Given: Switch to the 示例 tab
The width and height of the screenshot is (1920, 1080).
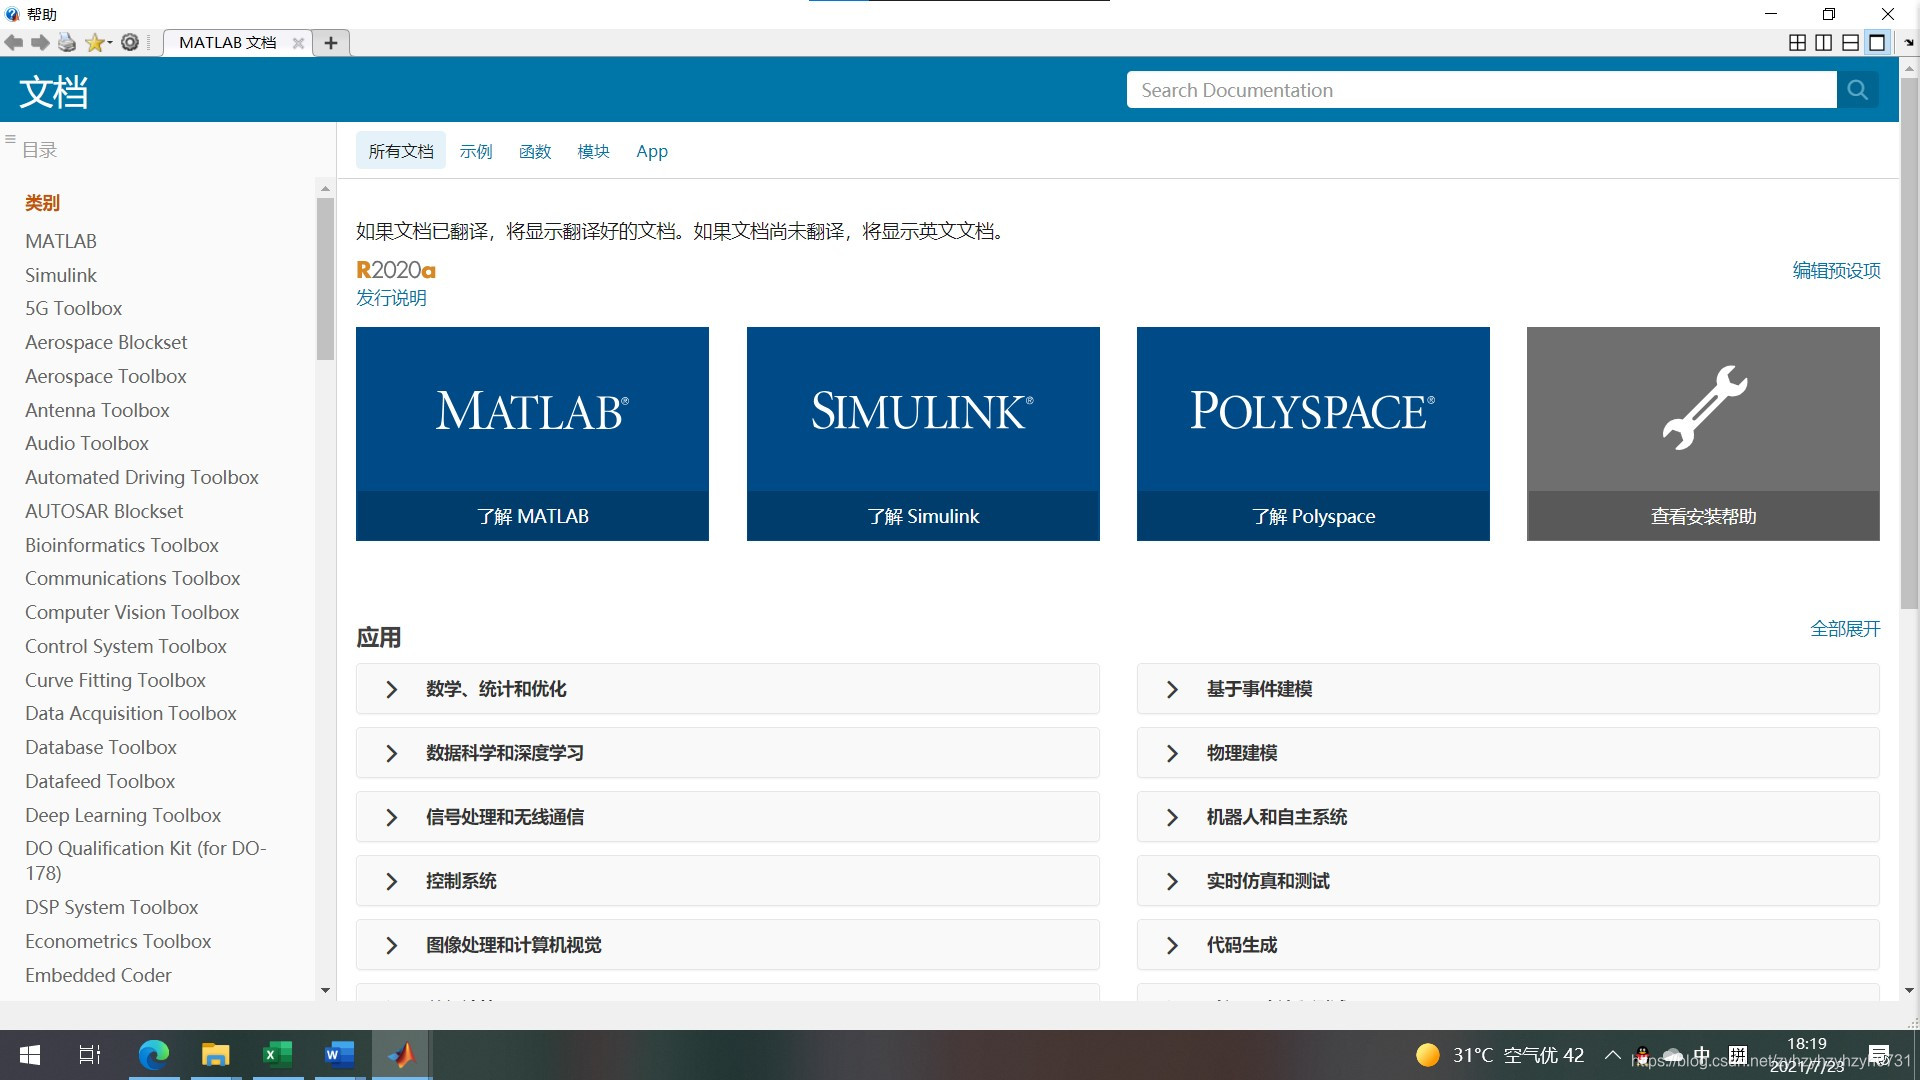Looking at the screenshot, I should tap(476, 151).
